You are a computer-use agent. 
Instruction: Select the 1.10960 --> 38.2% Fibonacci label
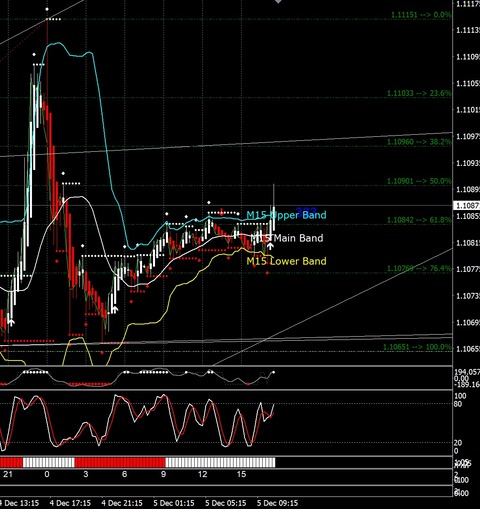[x=419, y=142]
